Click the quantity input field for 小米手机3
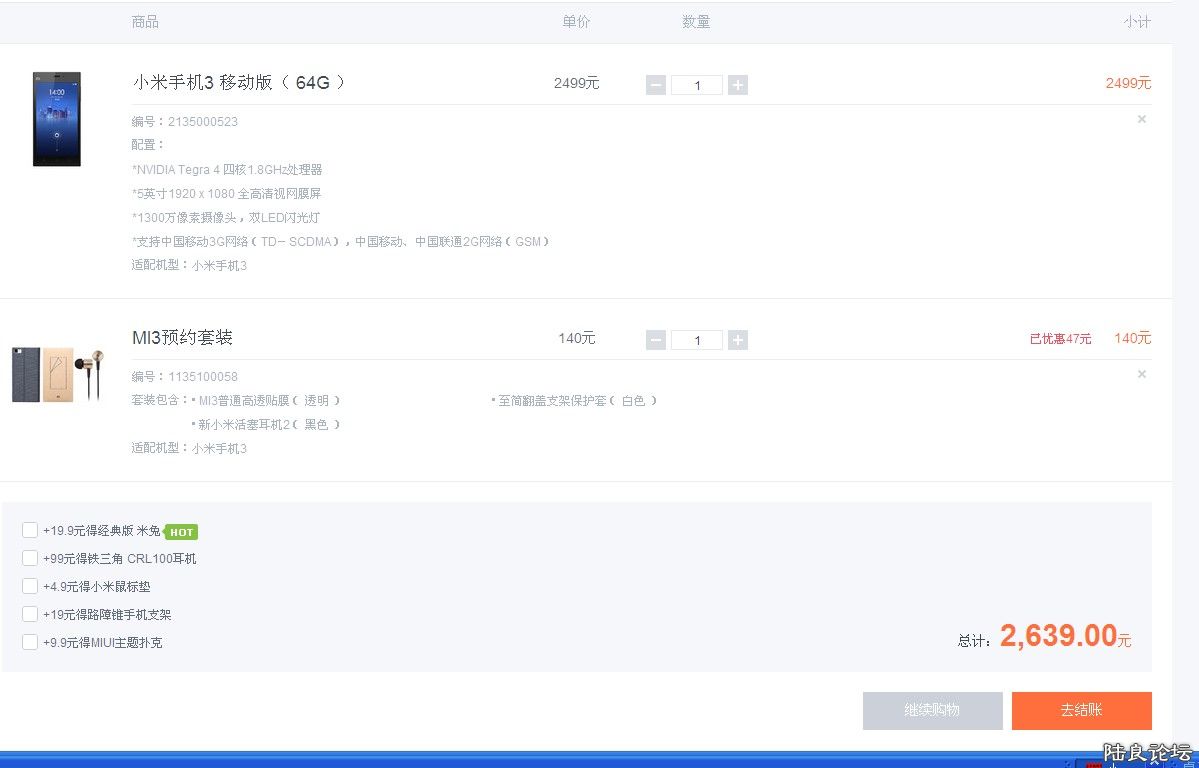Image resolution: width=1199 pixels, height=768 pixels. [697, 85]
